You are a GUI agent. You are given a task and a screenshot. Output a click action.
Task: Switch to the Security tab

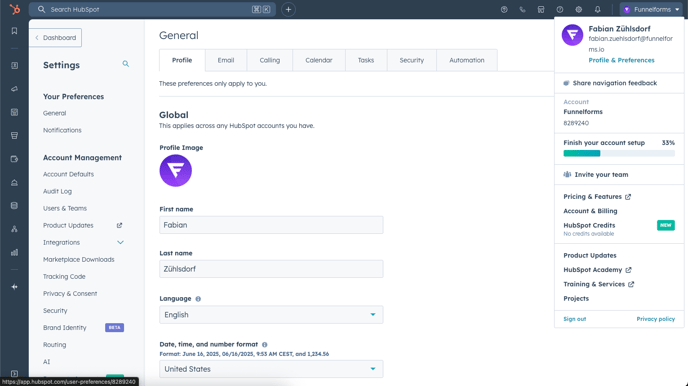click(x=412, y=61)
